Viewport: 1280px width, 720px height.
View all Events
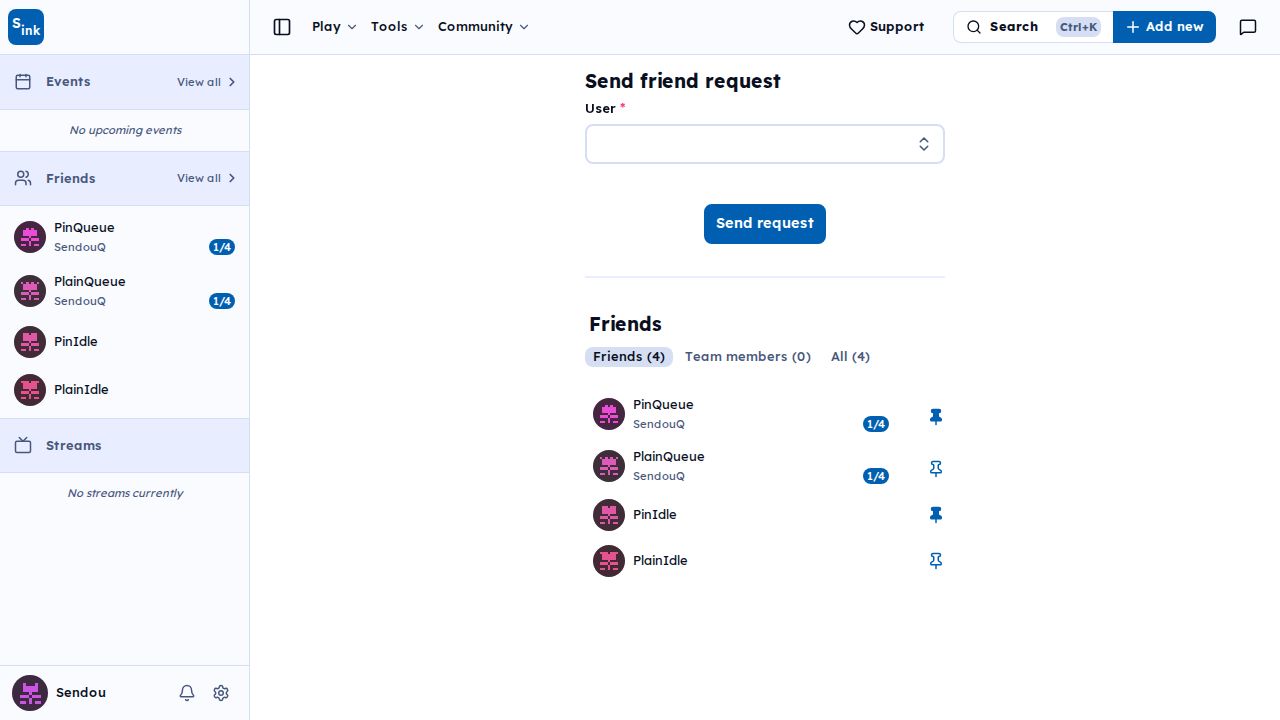click(x=206, y=82)
